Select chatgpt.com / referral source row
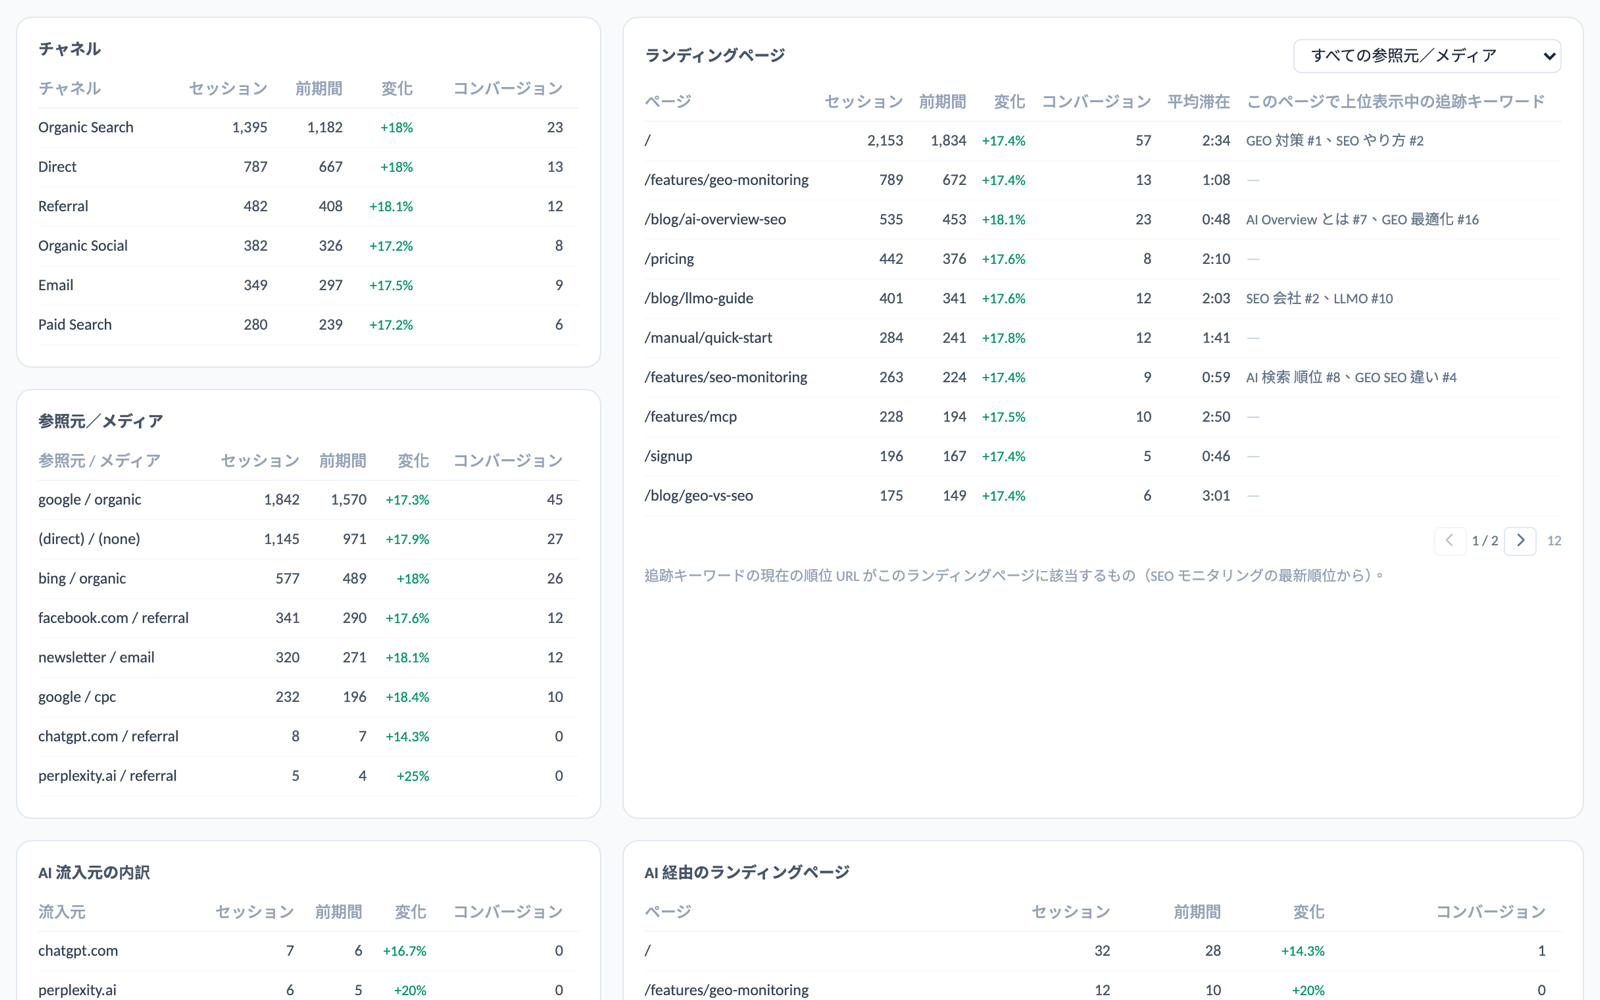Image resolution: width=1600 pixels, height=1000 pixels. tap(308, 737)
